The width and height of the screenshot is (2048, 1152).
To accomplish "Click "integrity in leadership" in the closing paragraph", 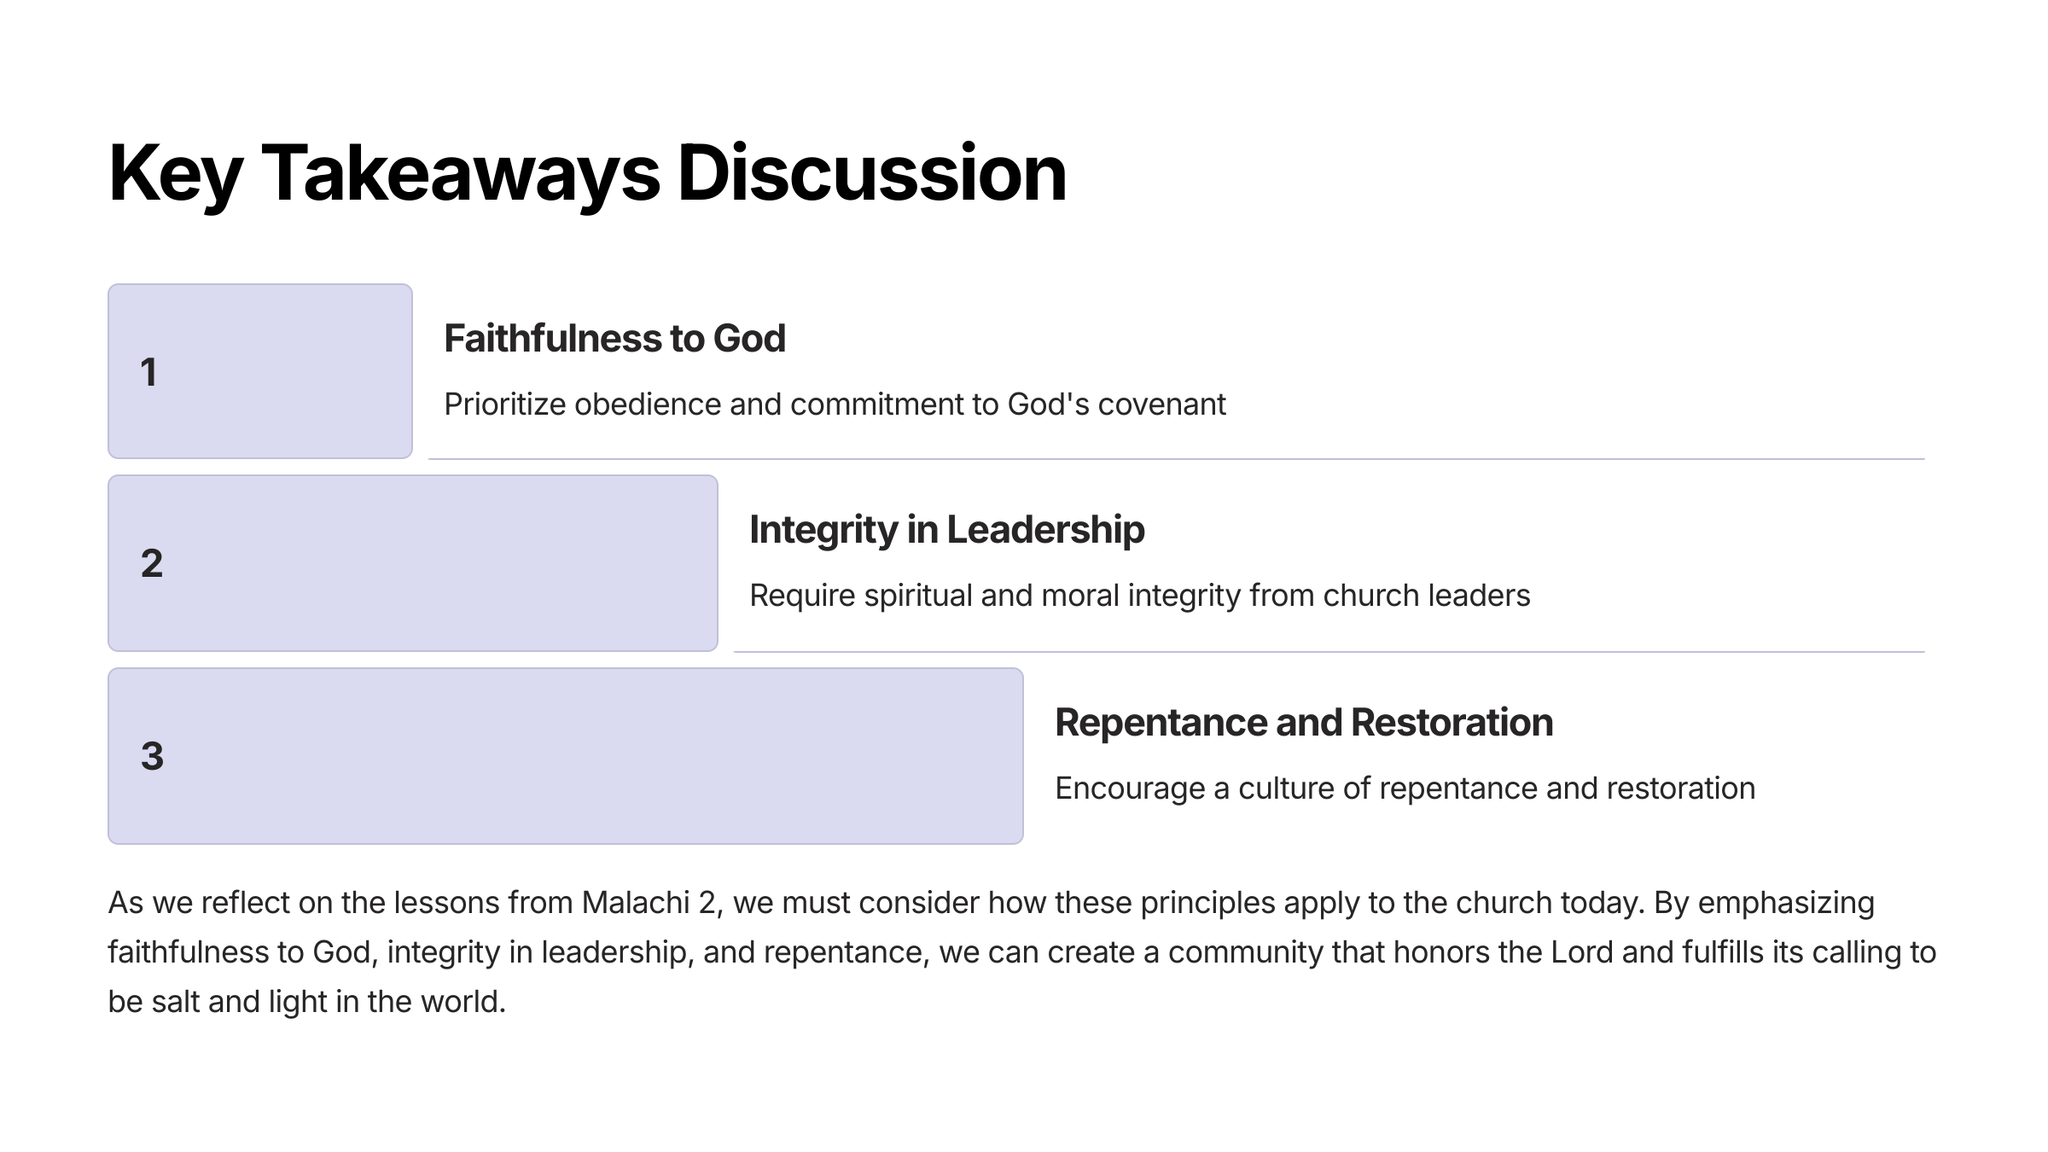I will coord(540,952).
